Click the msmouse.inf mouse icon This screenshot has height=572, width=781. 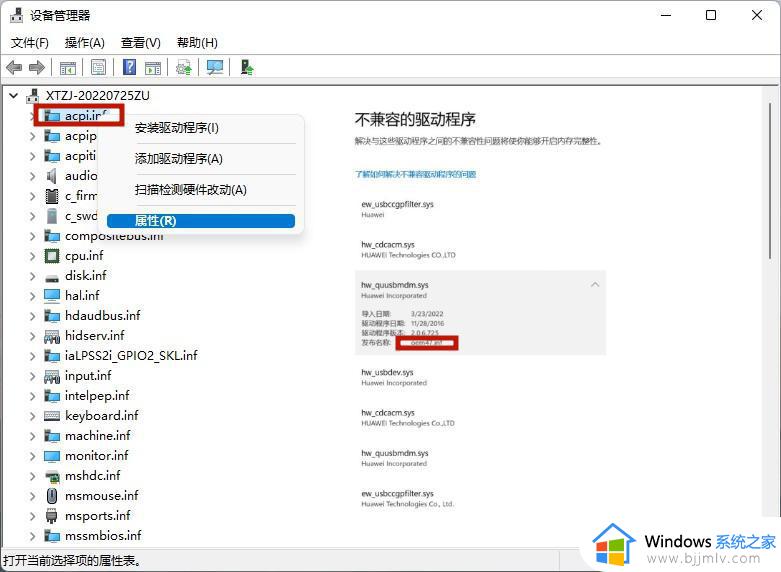coord(52,496)
